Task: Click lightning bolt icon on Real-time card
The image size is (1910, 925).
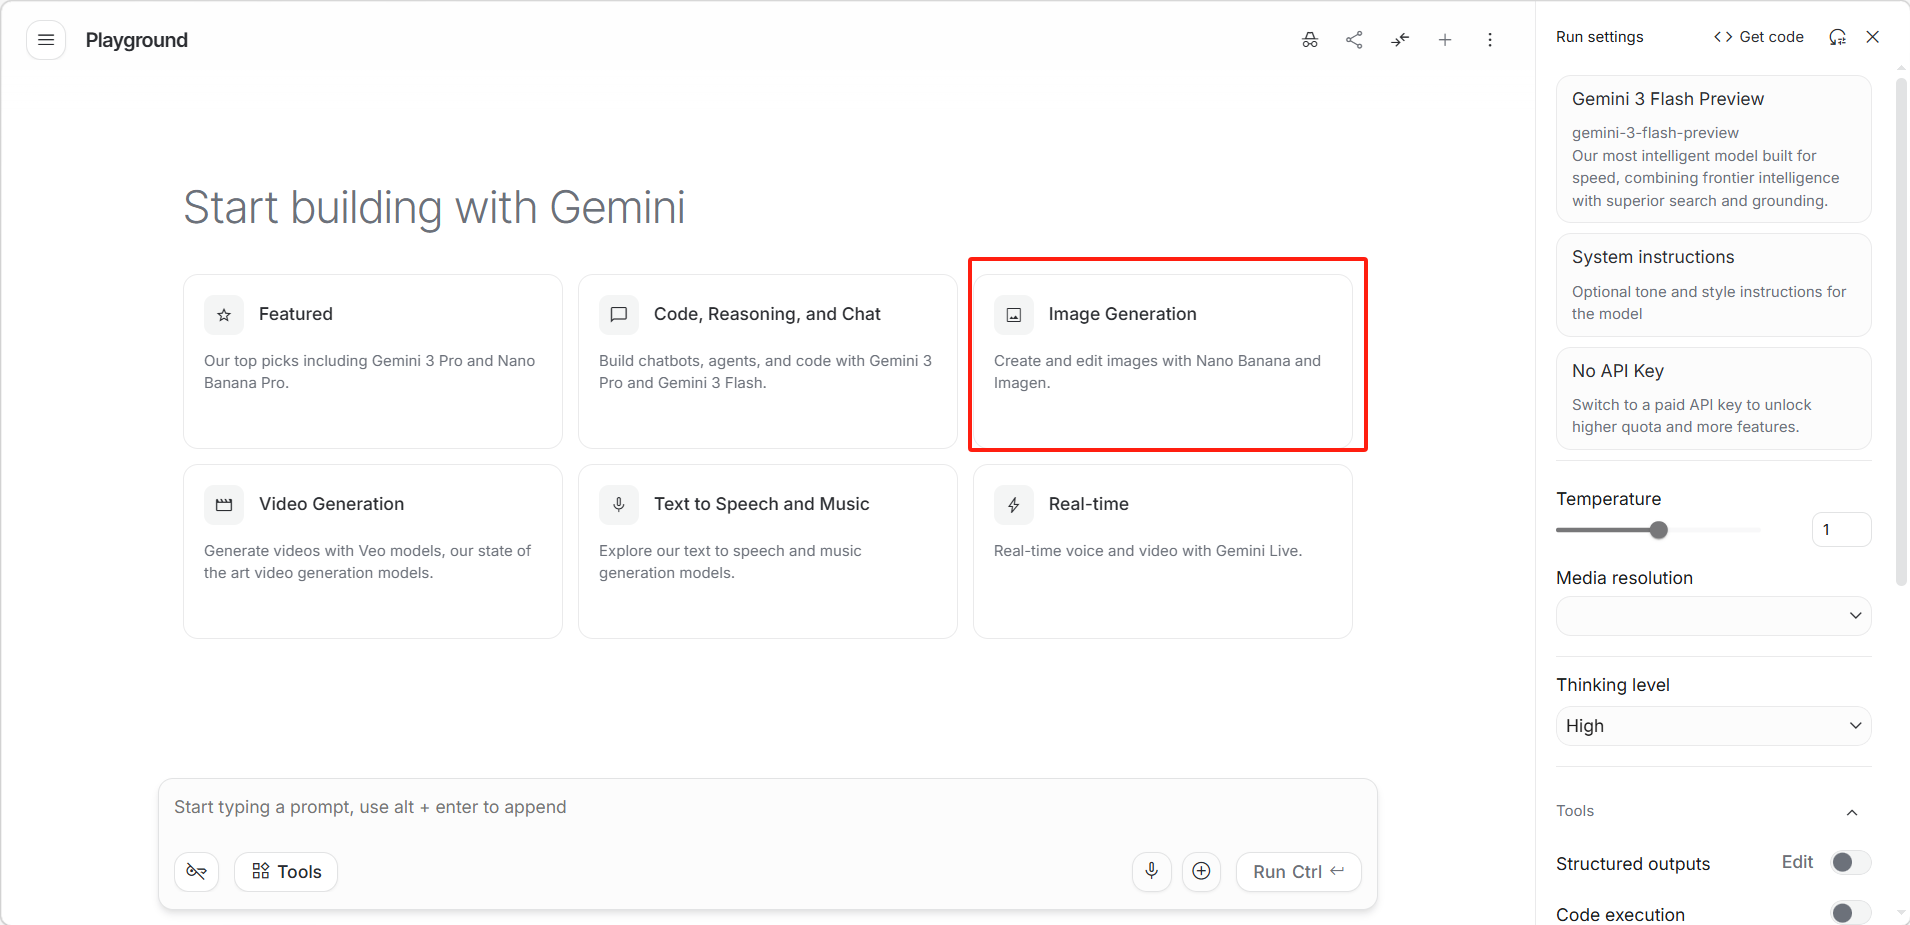Action: pyautogui.click(x=1014, y=505)
